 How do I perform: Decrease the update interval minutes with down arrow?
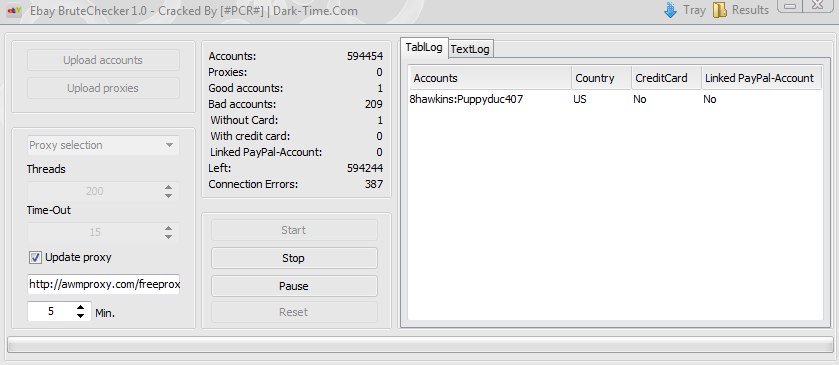pyautogui.click(x=80, y=316)
